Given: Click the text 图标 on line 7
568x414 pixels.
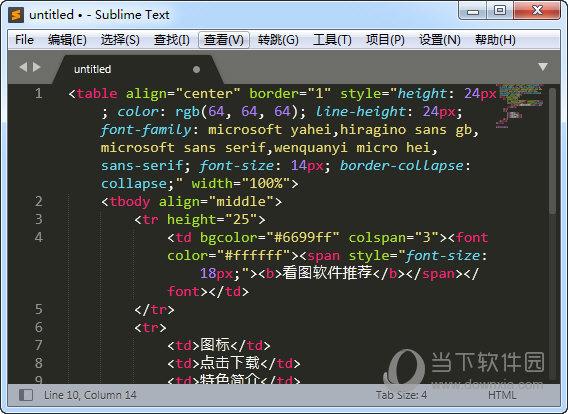Looking at the screenshot, I should (215, 345).
